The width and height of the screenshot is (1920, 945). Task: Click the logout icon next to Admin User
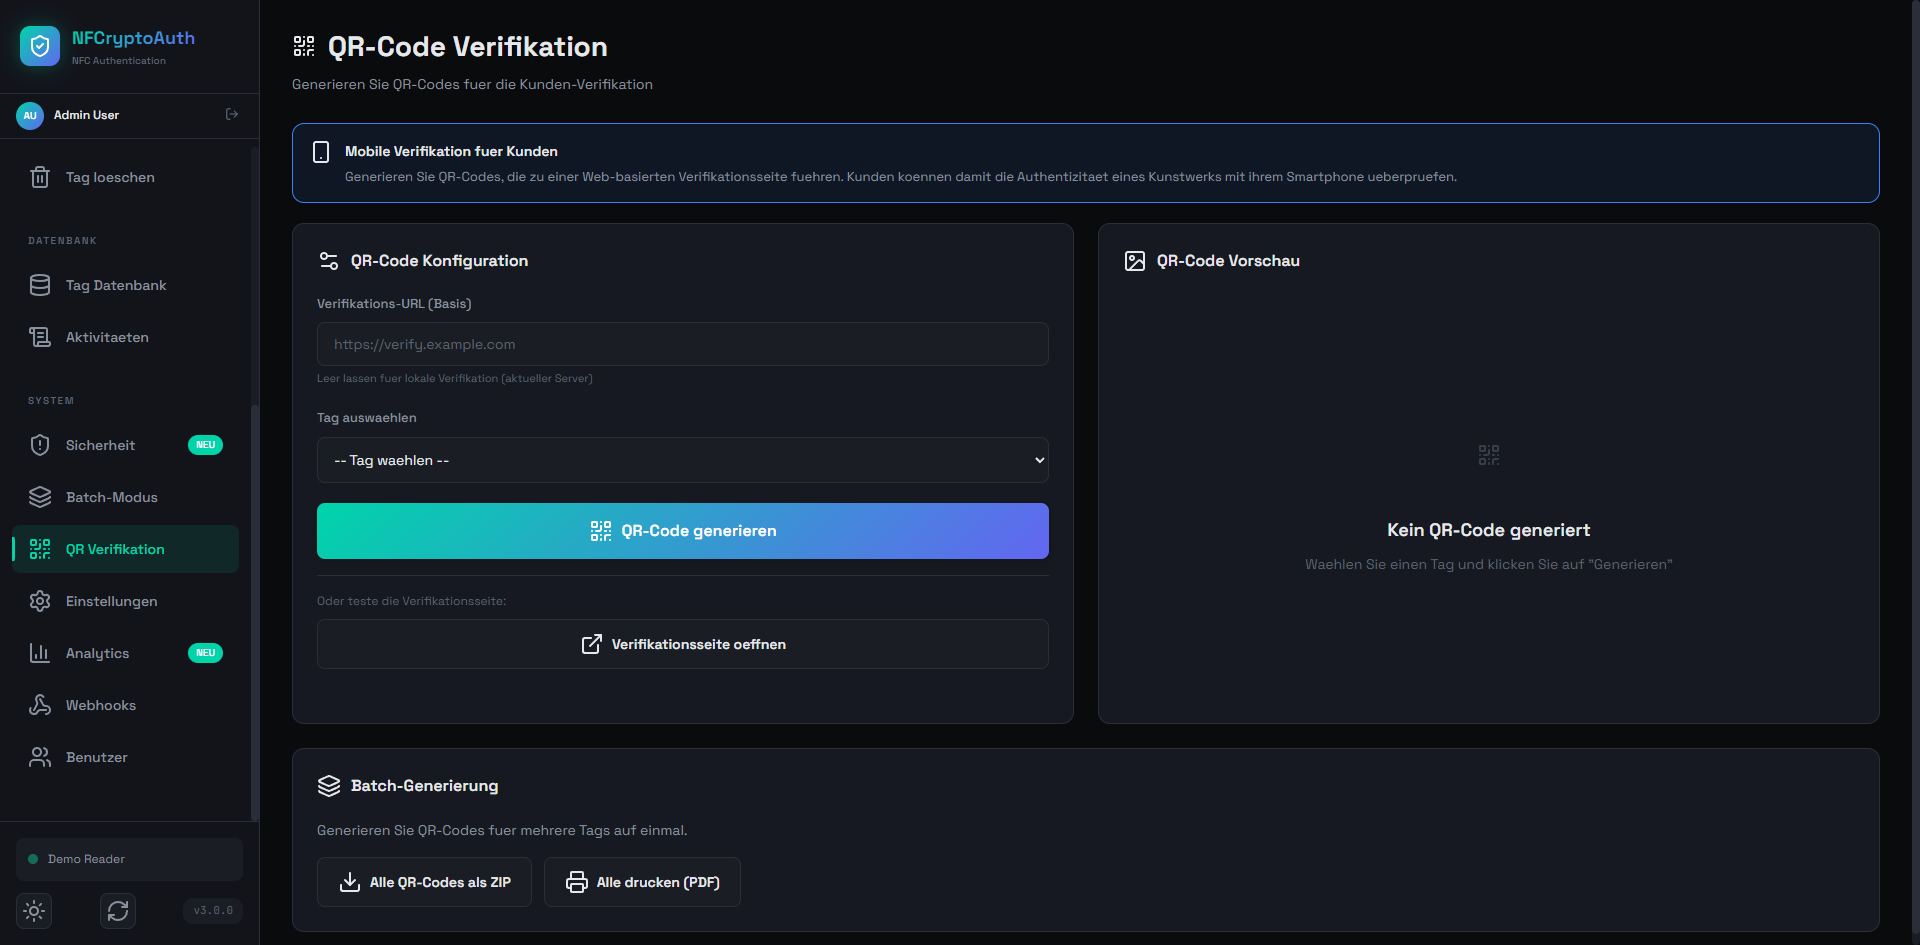pyautogui.click(x=232, y=115)
